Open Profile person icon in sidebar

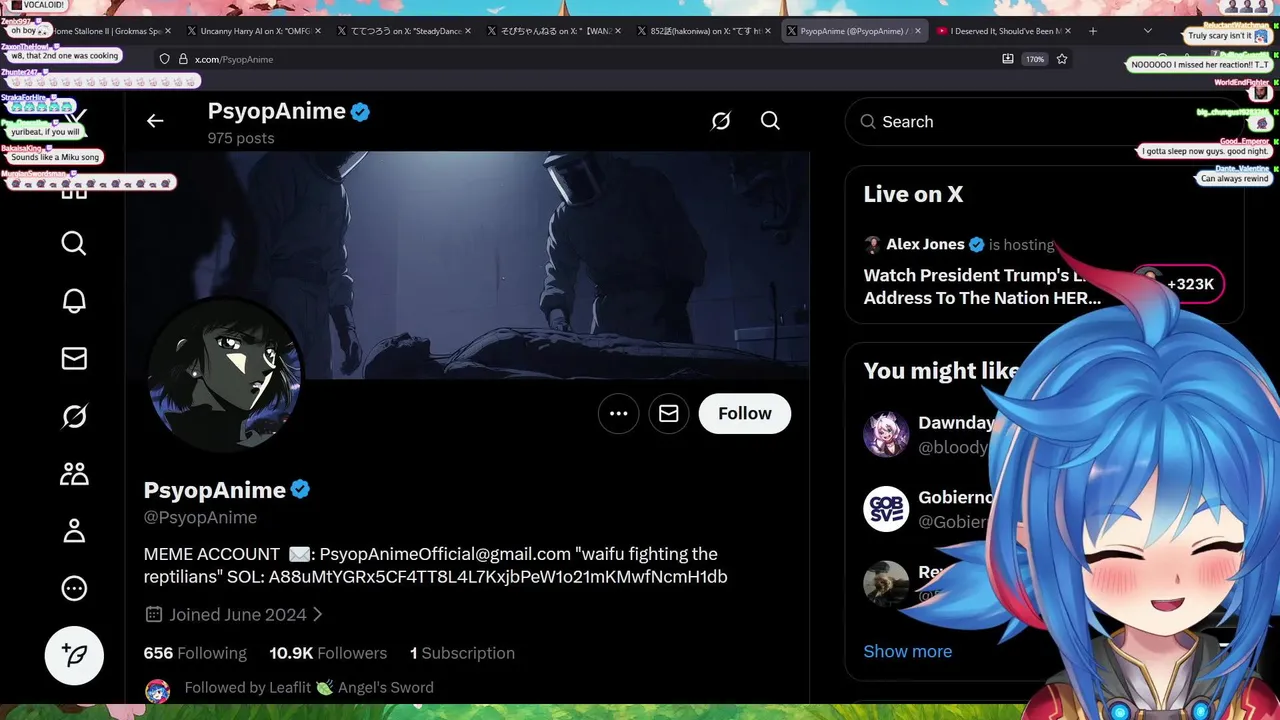(x=74, y=531)
